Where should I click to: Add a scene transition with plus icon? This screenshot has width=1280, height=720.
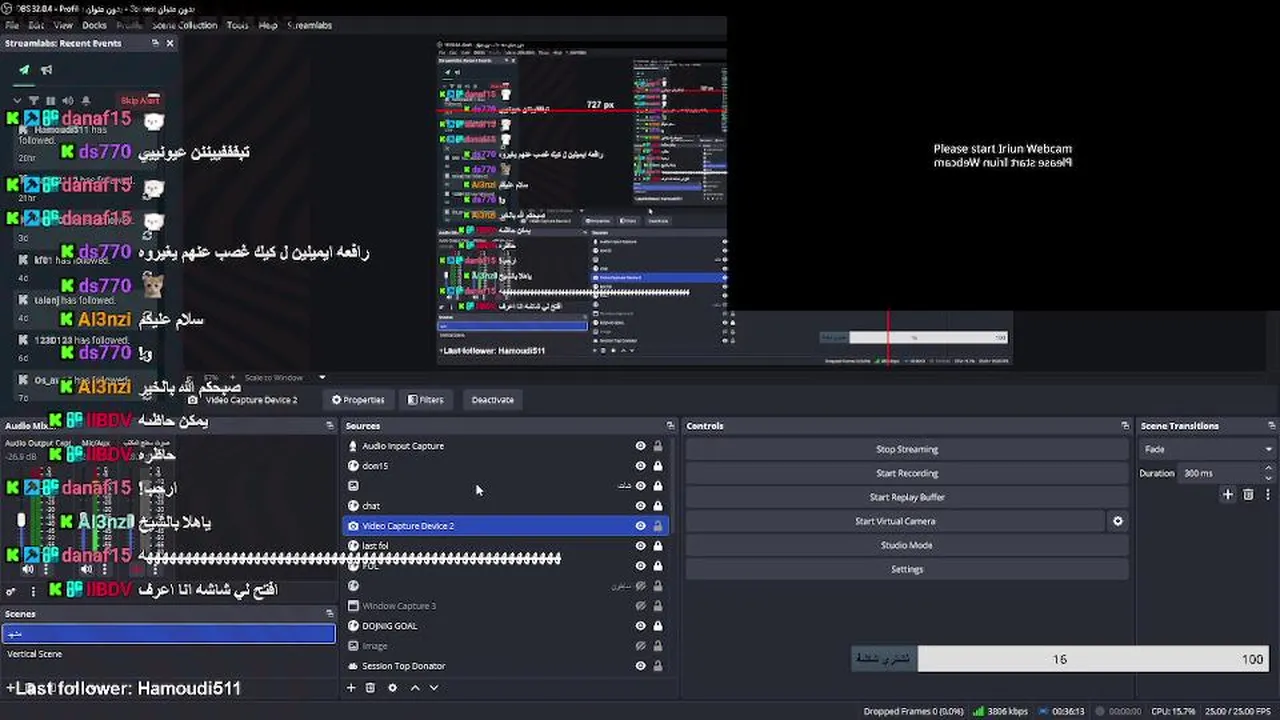click(1228, 494)
